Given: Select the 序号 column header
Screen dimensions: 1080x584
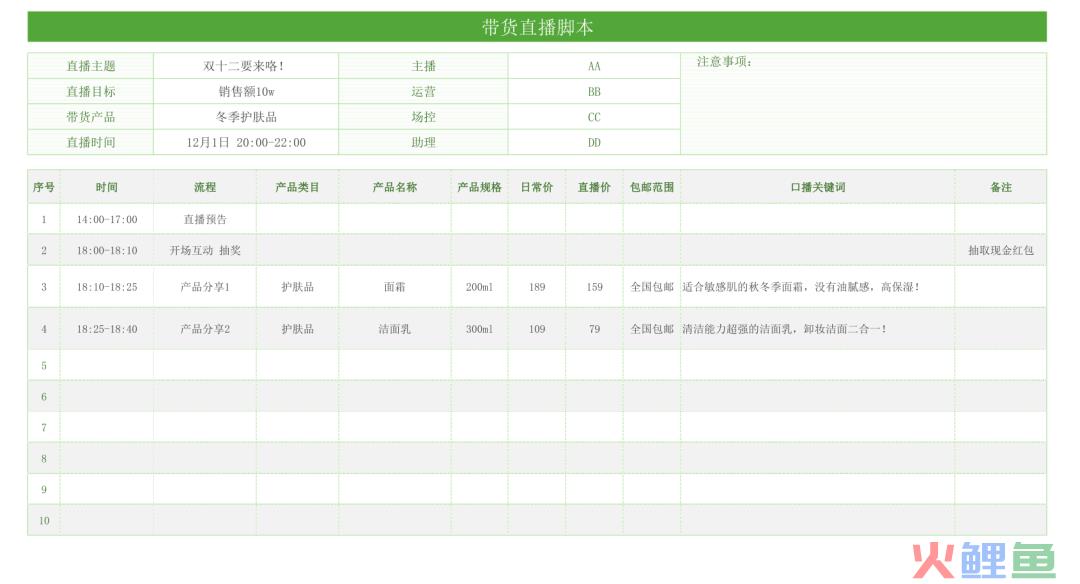Looking at the screenshot, I should [43, 187].
